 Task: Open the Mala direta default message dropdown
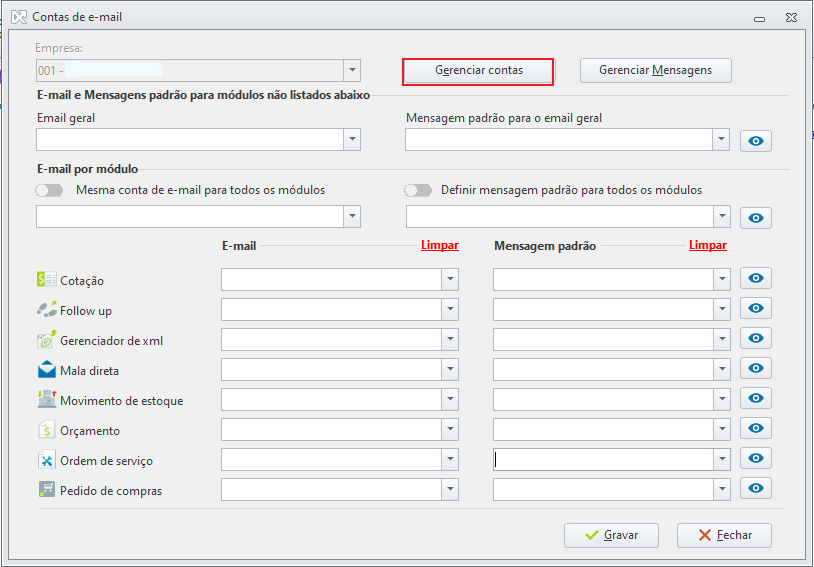click(x=721, y=370)
